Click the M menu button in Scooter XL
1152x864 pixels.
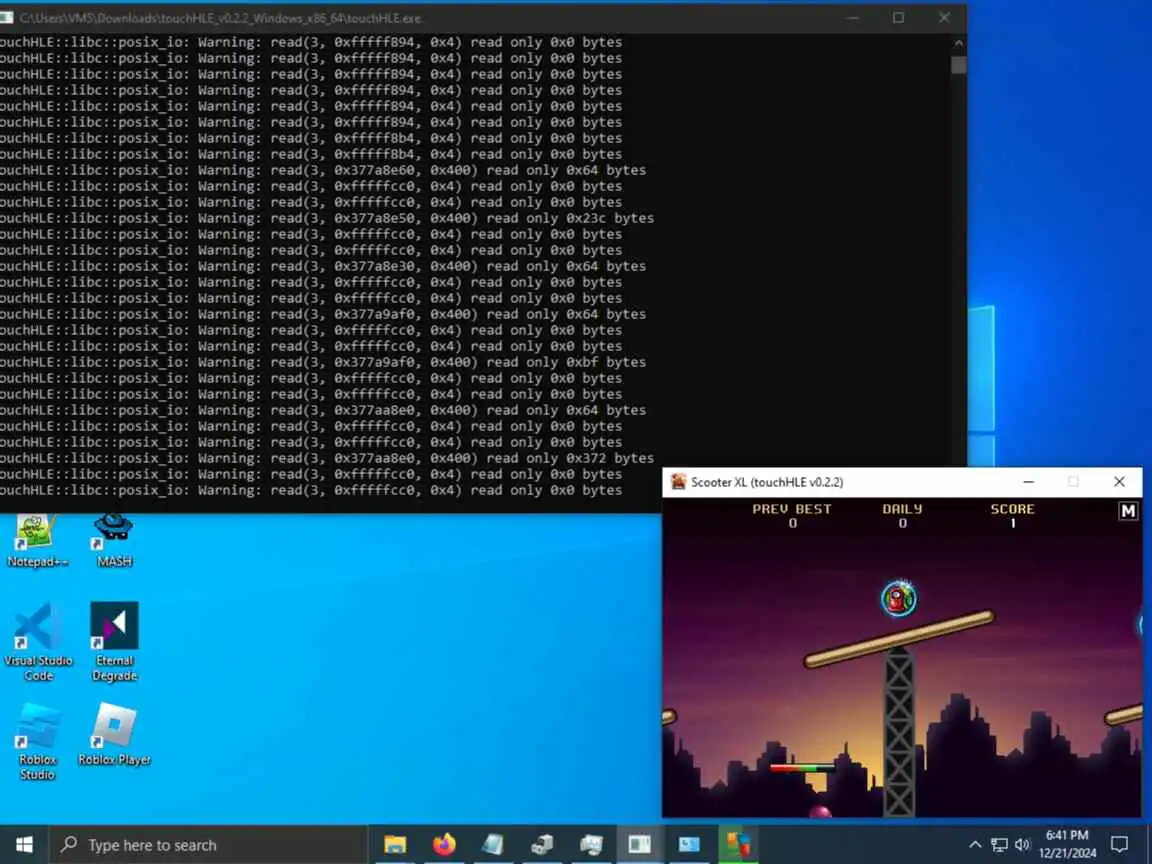point(1128,511)
